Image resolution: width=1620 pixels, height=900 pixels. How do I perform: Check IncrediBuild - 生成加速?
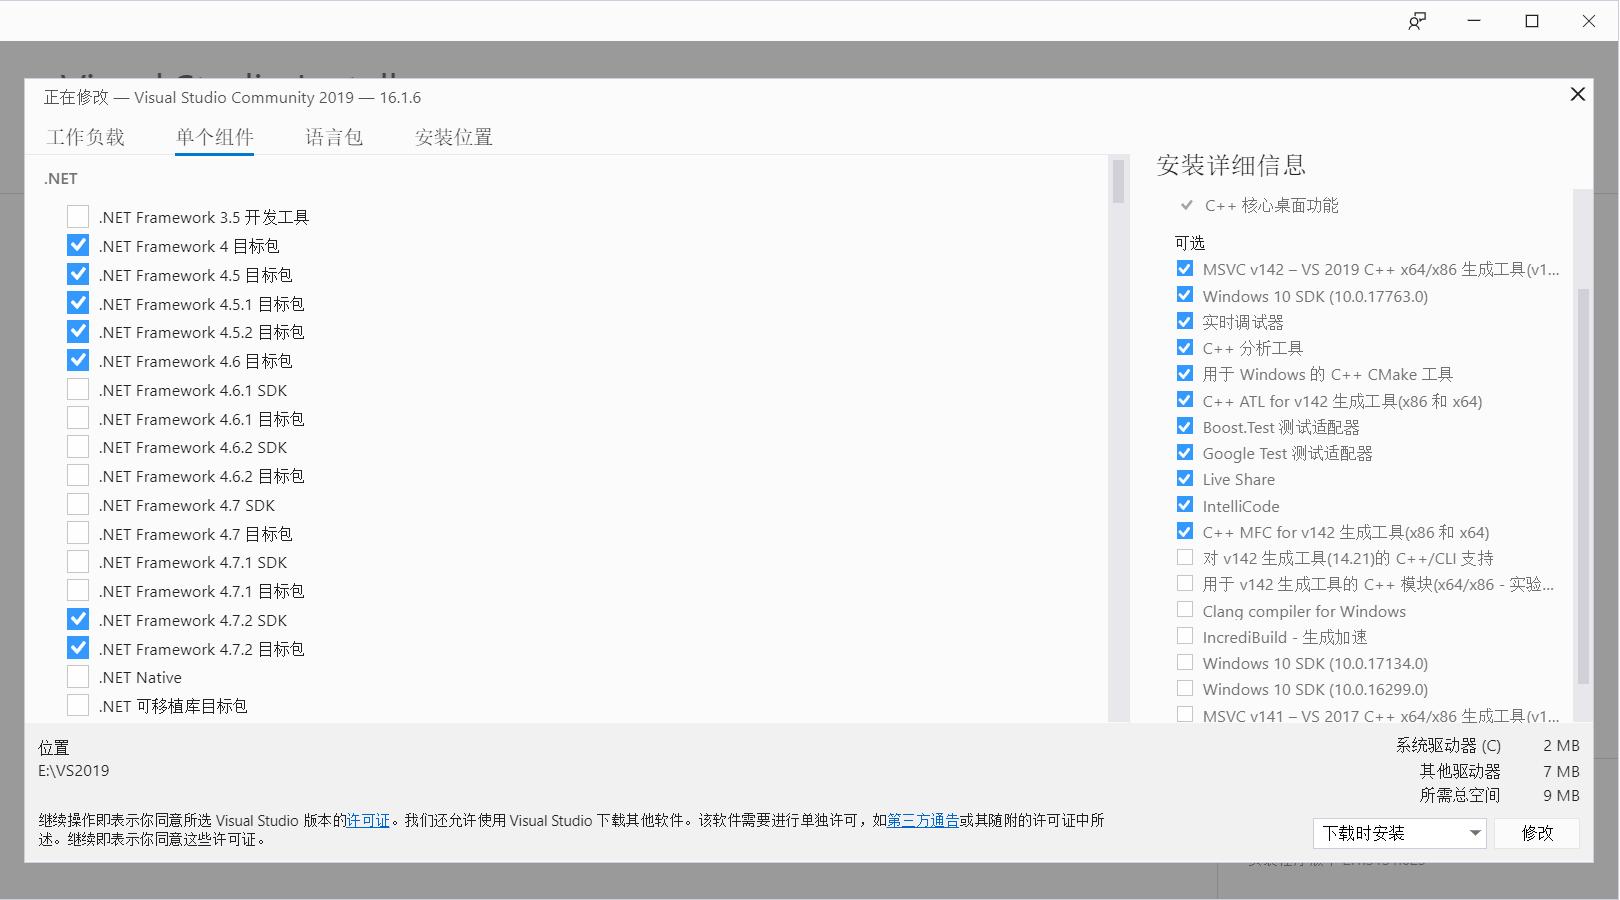tap(1185, 636)
